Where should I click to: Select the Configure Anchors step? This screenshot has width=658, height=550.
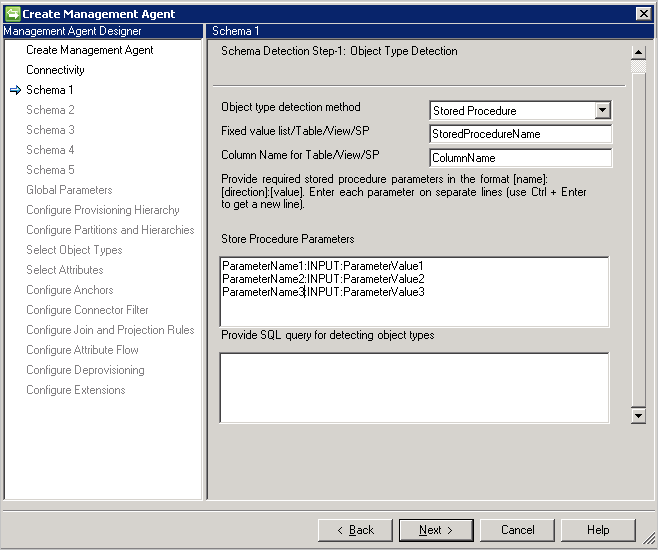70,290
